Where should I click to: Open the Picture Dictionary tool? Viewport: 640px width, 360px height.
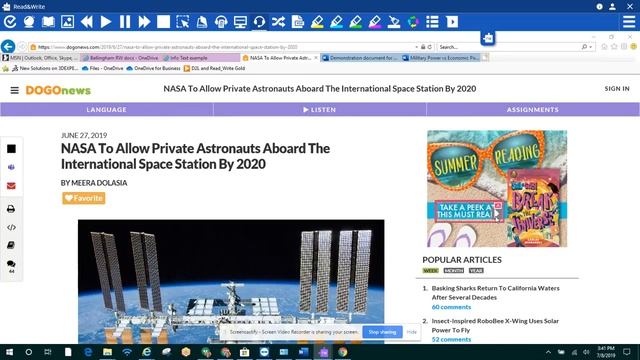(67, 22)
